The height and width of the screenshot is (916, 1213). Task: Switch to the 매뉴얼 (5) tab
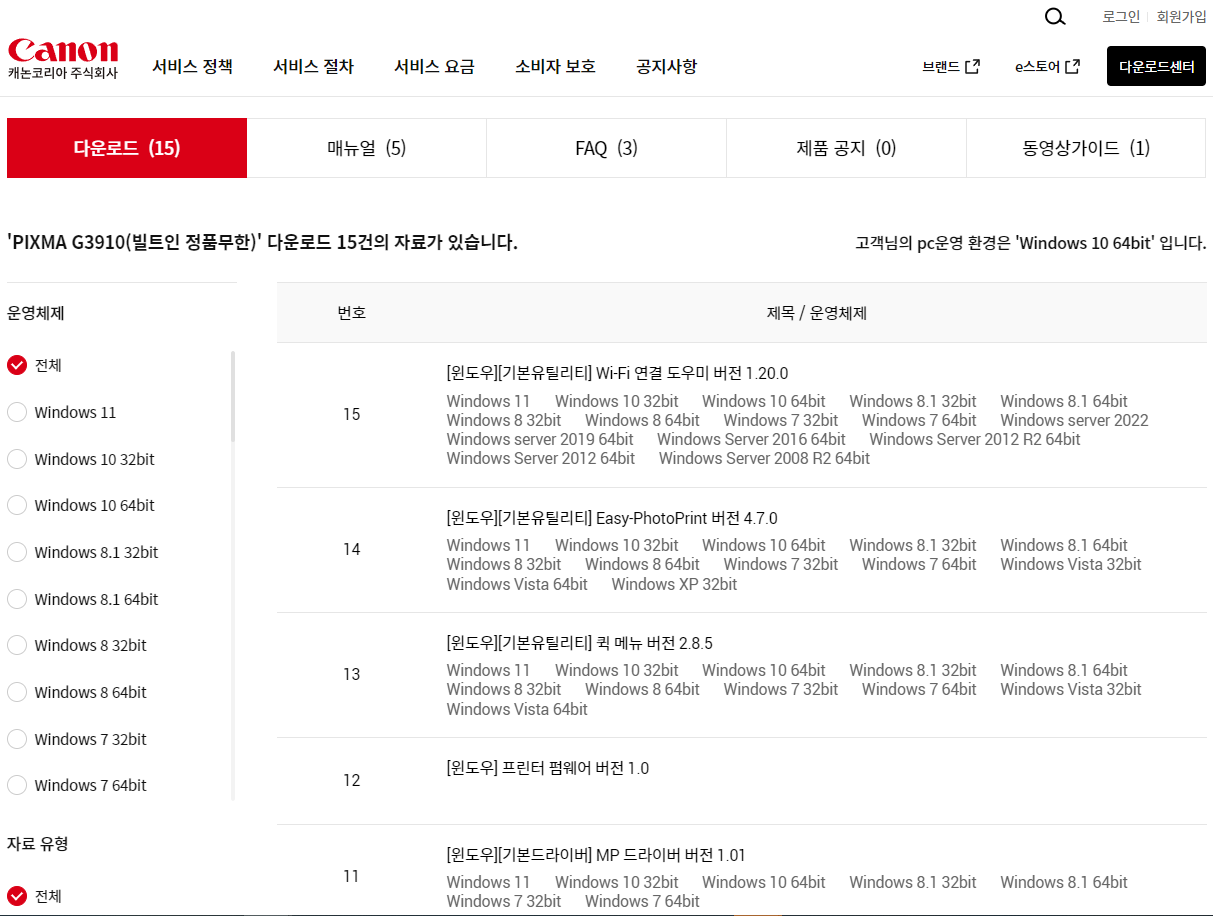pos(367,148)
